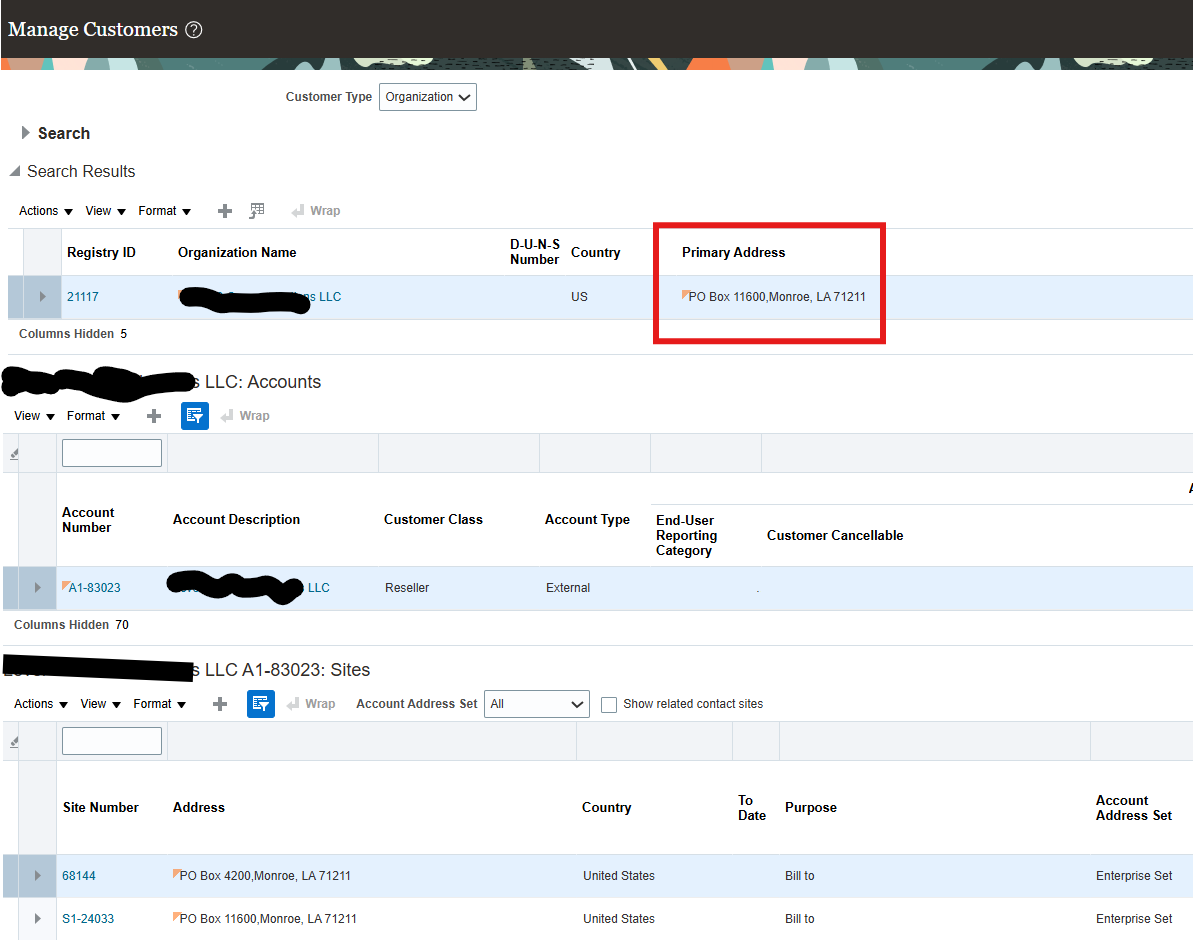This screenshot has height=940, width=1193.
Task: Open View menu in Accounts toolbar
Action: pos(34,416)
